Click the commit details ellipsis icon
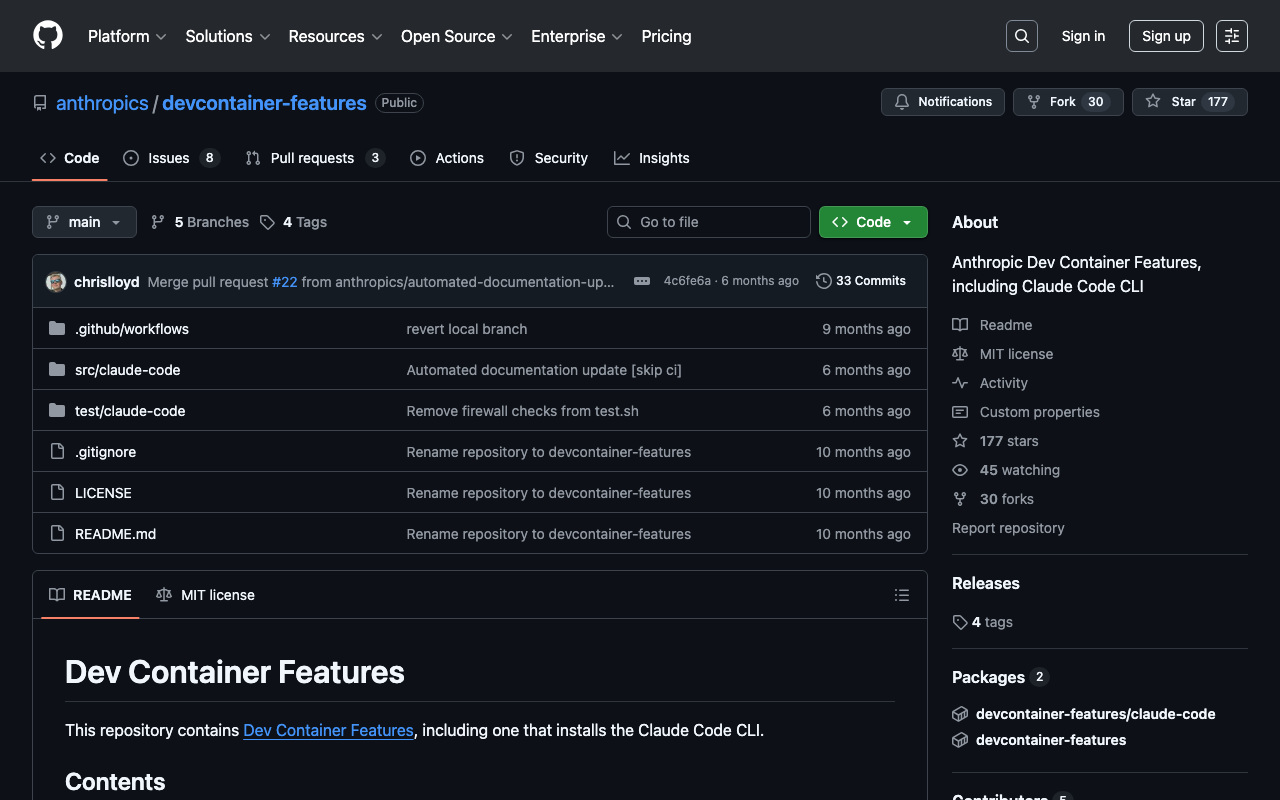Screen dimensions: 1280x800 642,281
